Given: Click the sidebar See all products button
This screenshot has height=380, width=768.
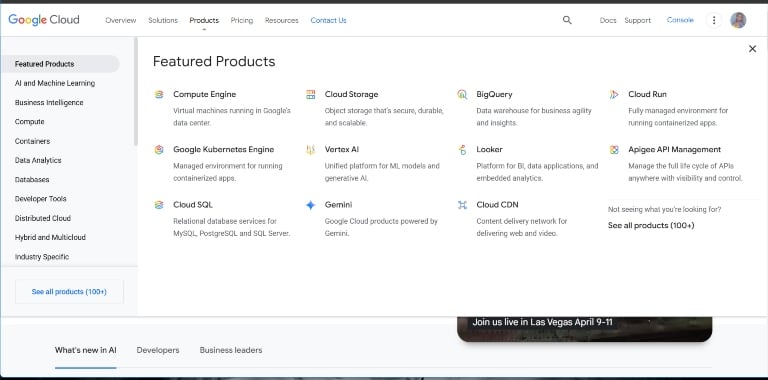Looking at the screenshot, I should pyautogui.click(x=69, y=292).
